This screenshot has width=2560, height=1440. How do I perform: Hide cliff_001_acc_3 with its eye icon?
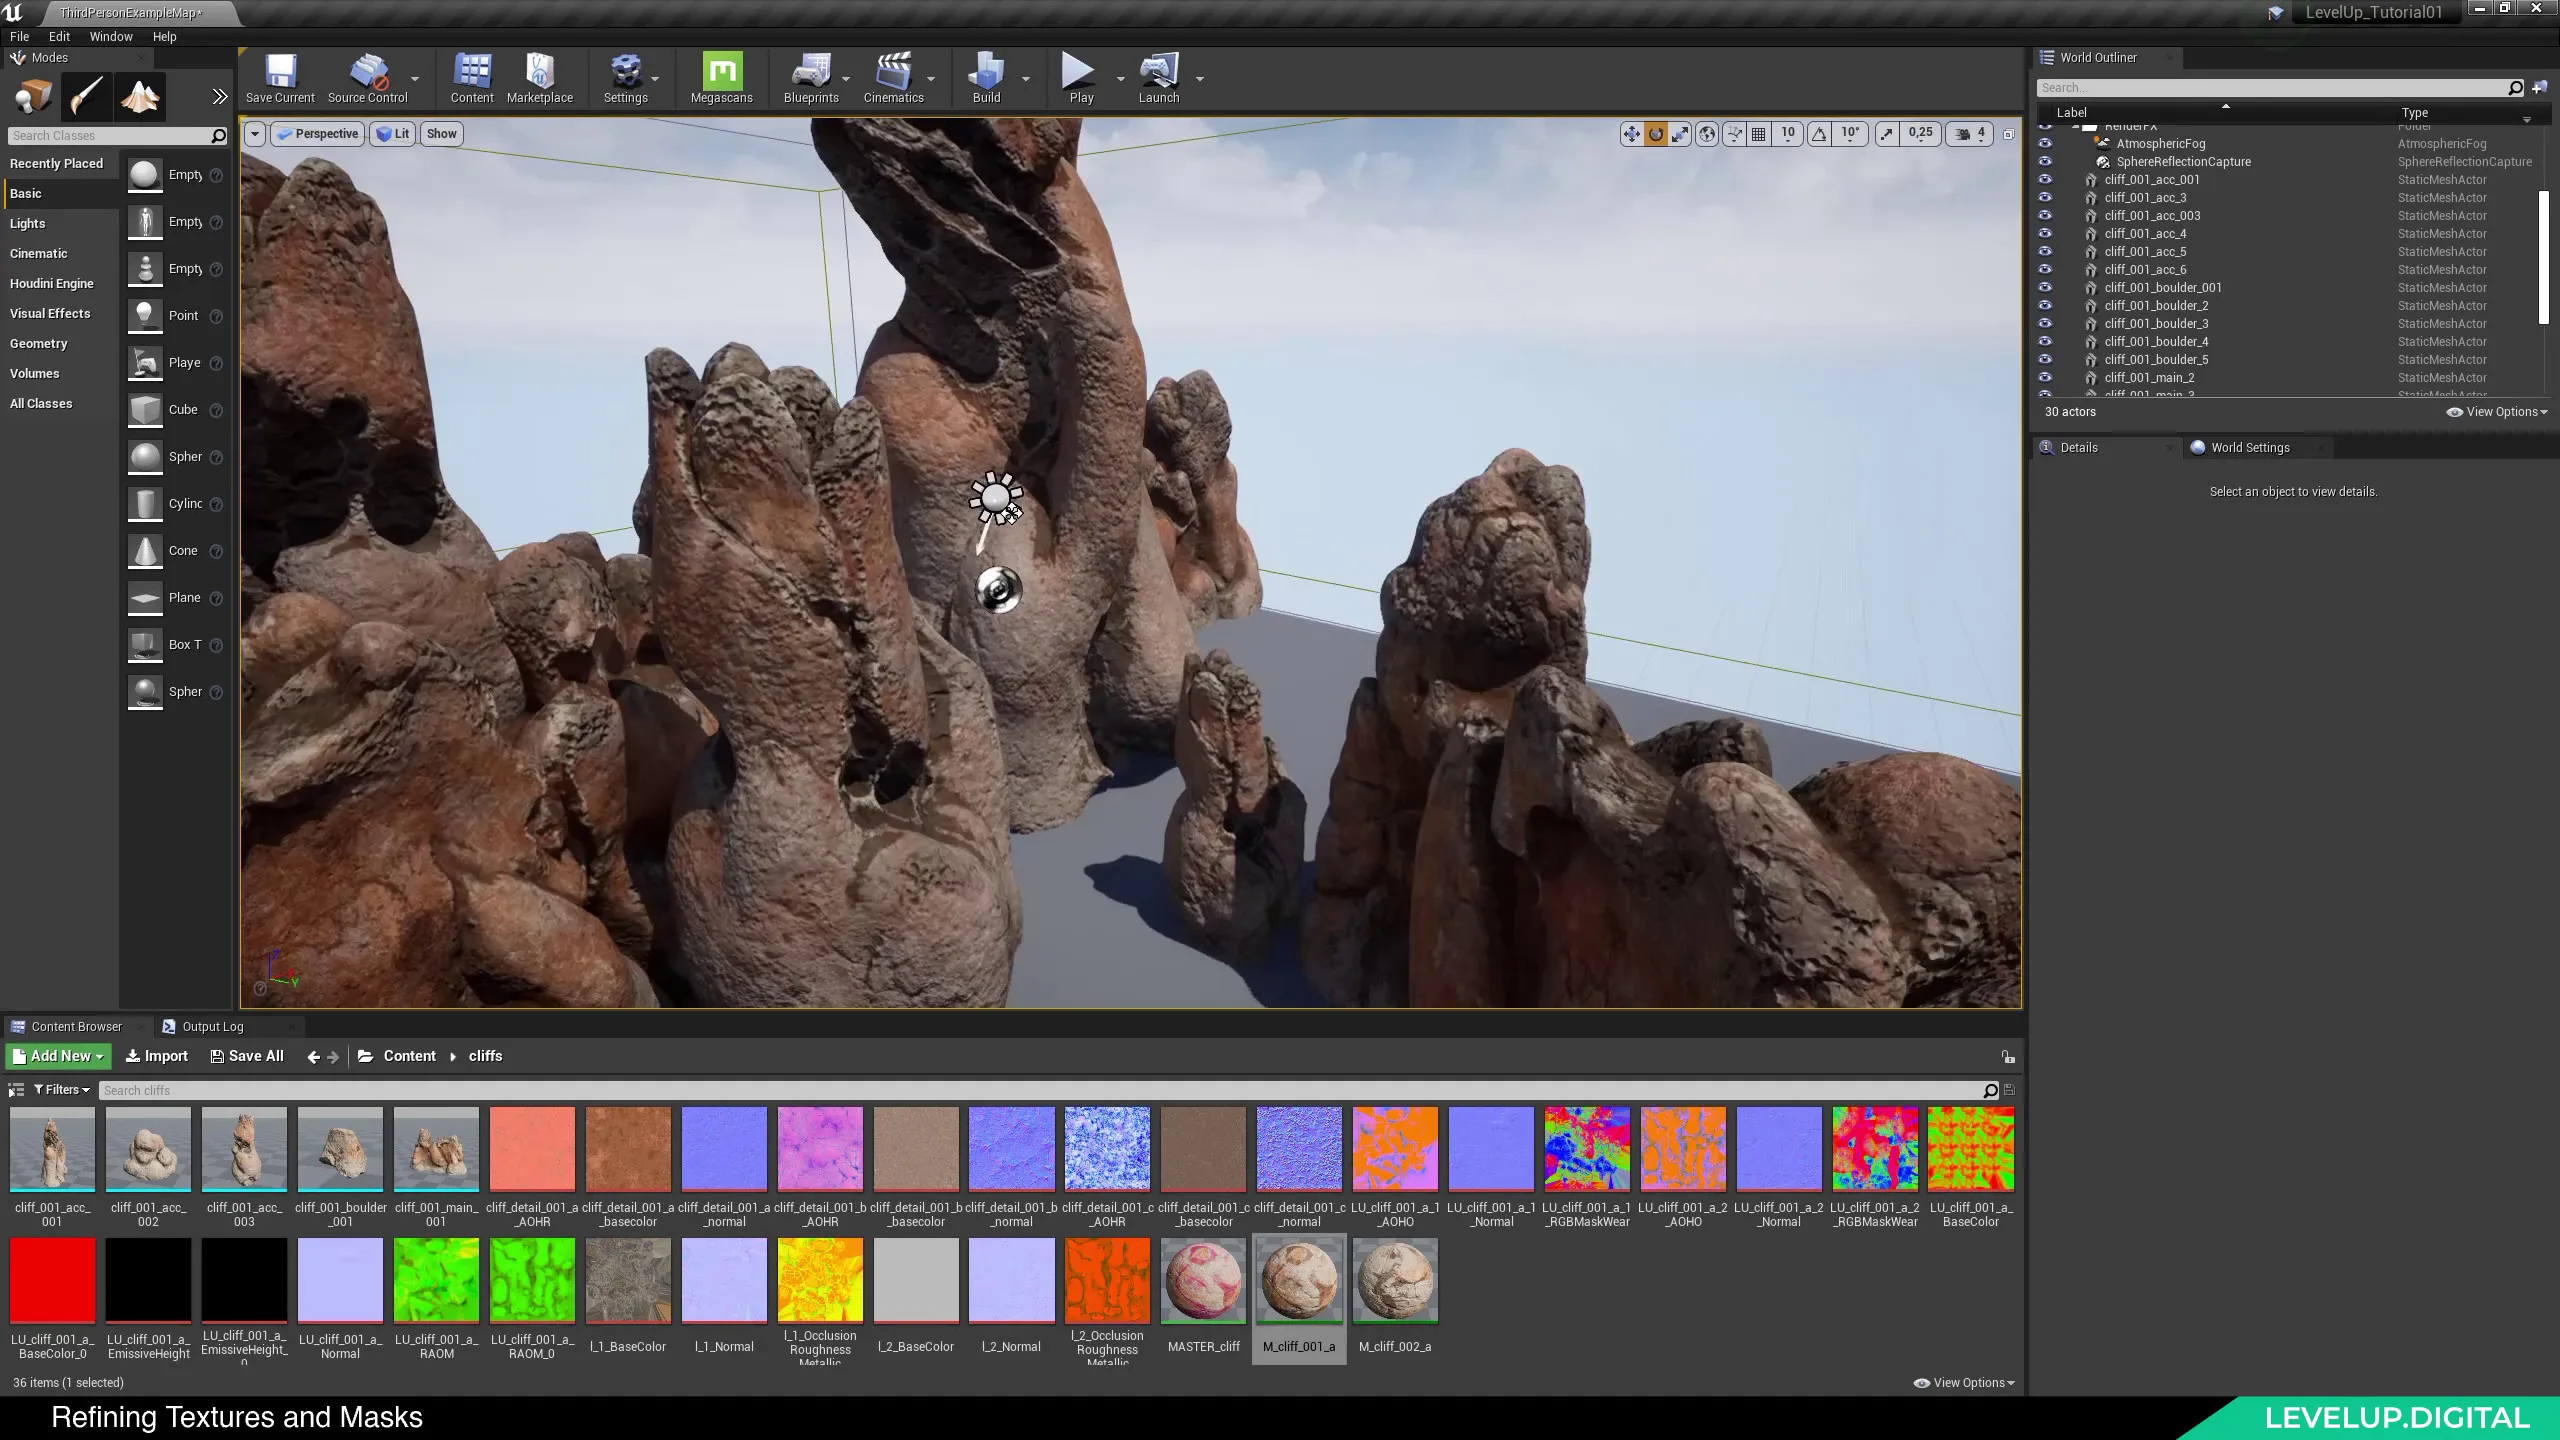click(x=2045, y=198)
